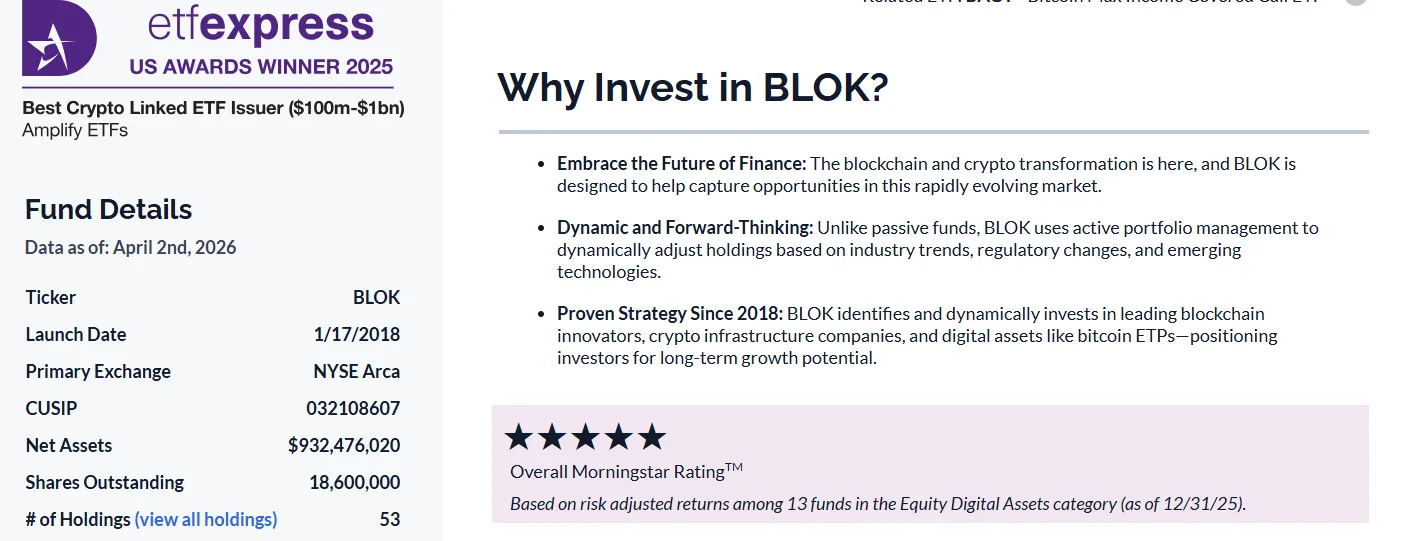
Task: Click the second Morningstar rating star
Action: coord(552,437)
